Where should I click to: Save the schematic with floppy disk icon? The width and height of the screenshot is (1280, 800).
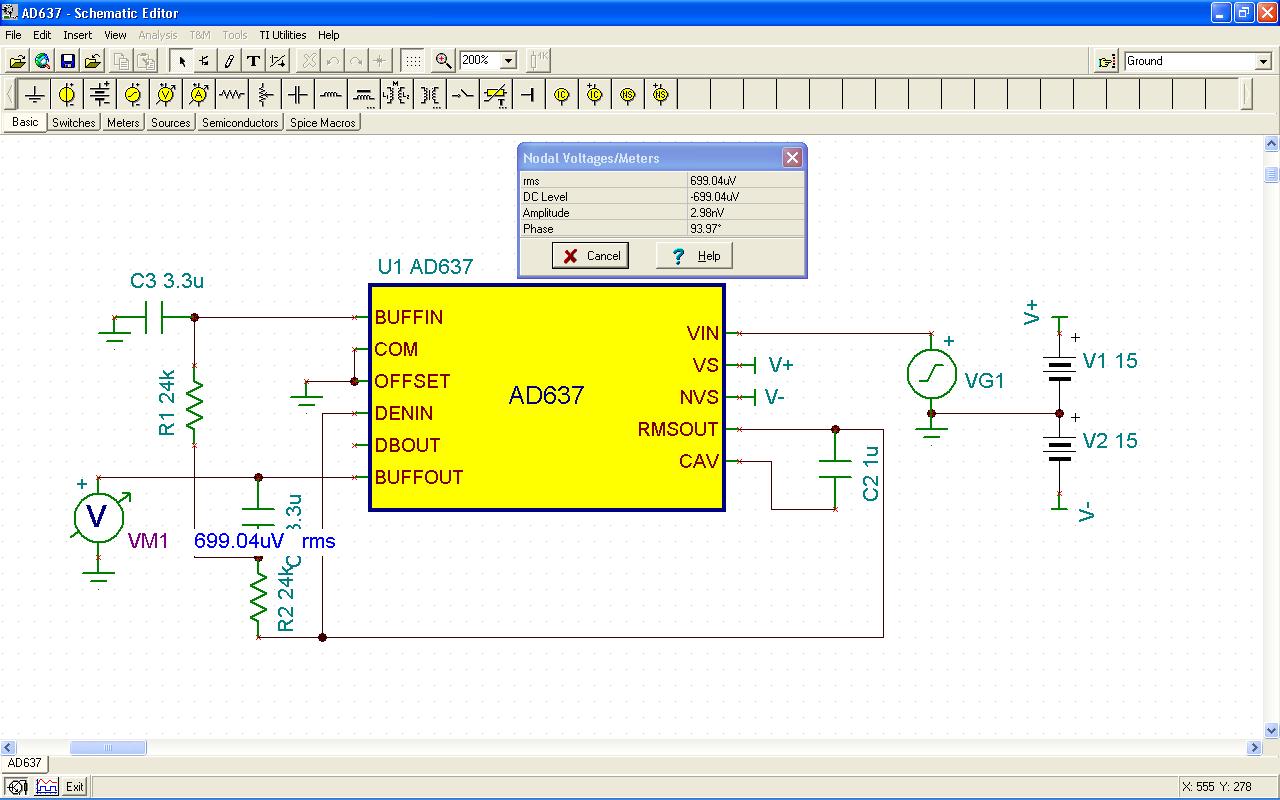(68, 61)
